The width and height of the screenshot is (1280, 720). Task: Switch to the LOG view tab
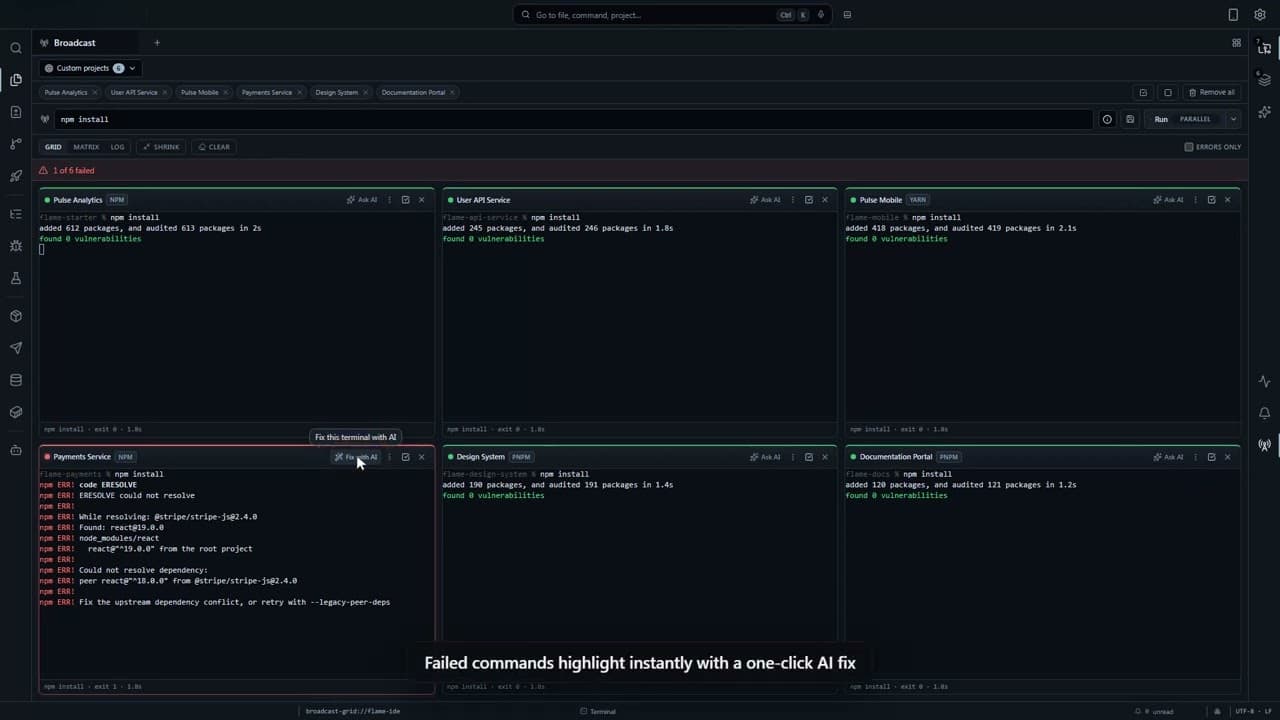coord(117,147)
